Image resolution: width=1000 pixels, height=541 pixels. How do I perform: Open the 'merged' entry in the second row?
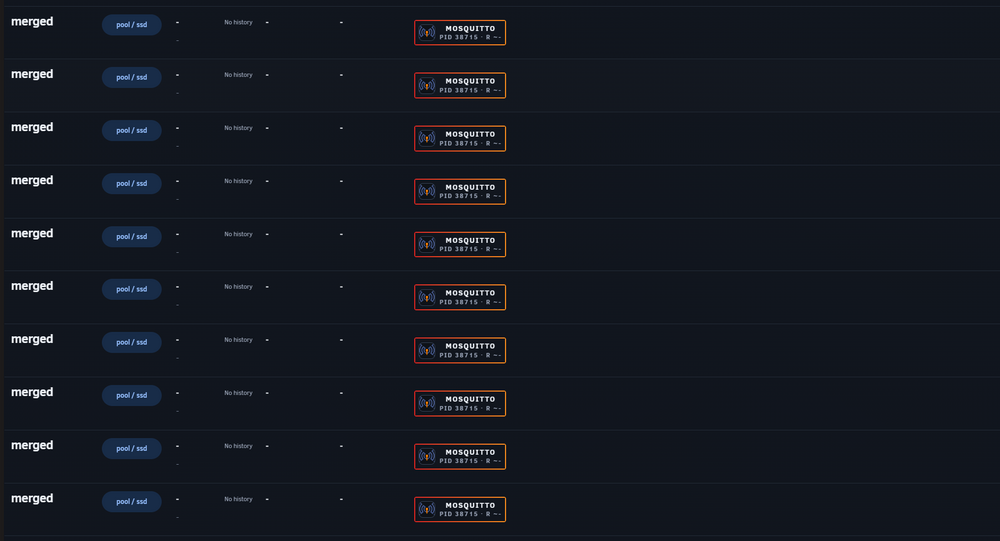pos(32,75)
